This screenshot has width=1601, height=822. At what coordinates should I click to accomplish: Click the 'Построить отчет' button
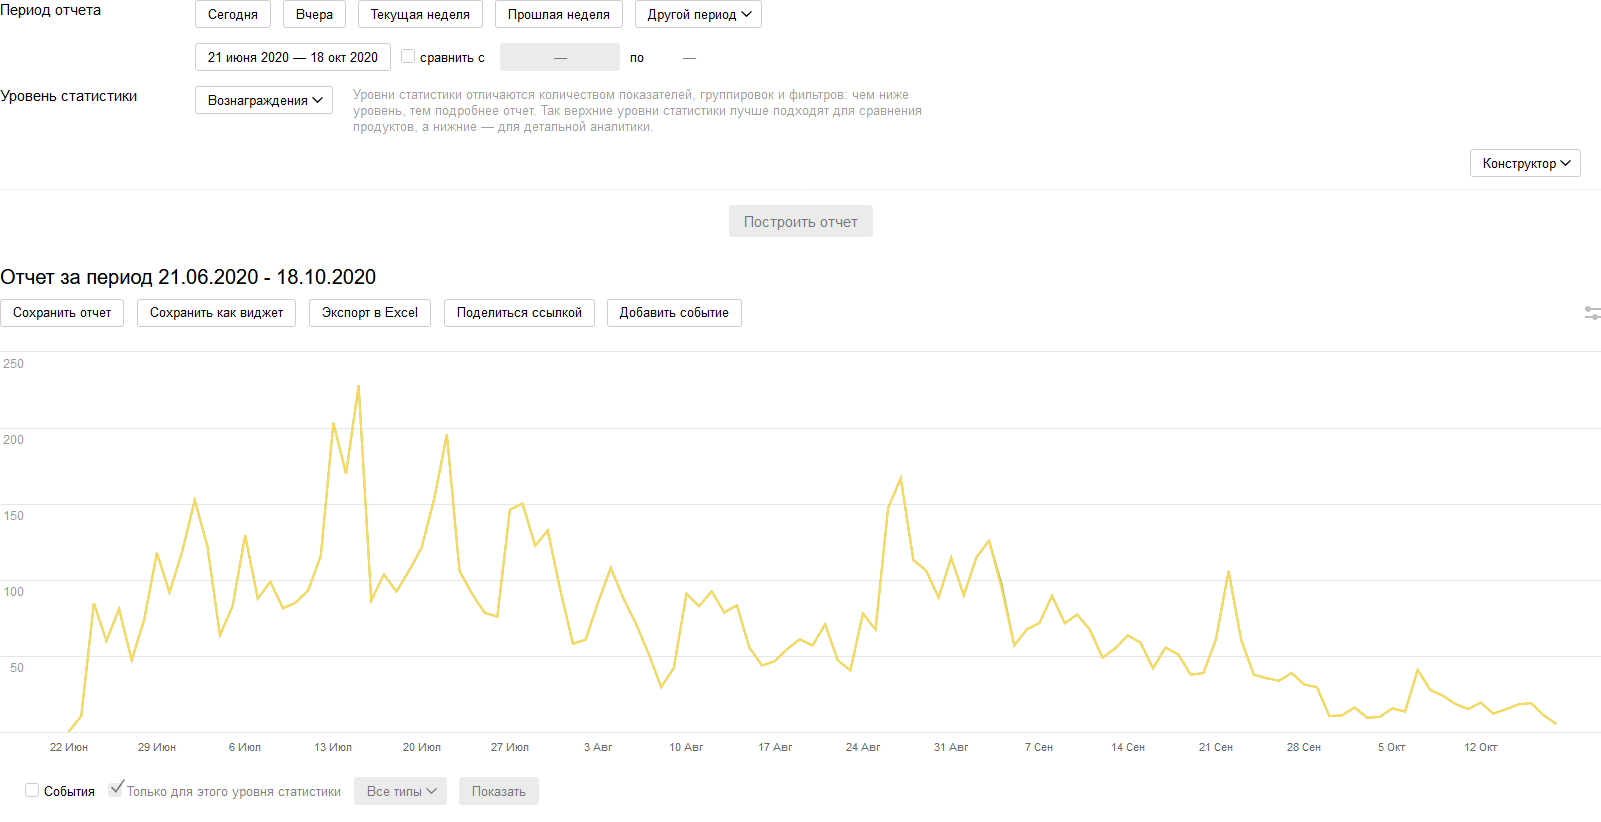click(800, 222)
